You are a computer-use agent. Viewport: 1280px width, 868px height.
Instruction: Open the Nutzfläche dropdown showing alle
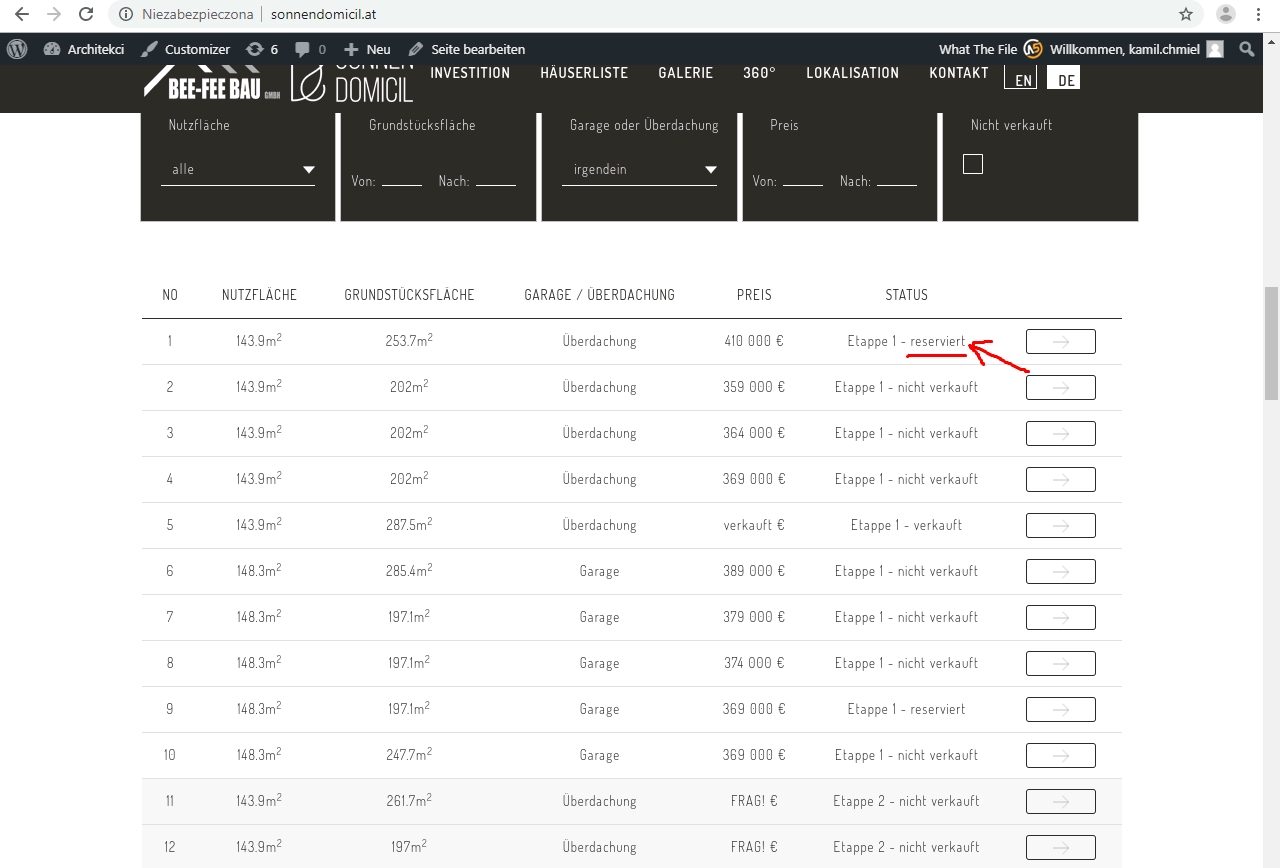(x=238, y=169)
